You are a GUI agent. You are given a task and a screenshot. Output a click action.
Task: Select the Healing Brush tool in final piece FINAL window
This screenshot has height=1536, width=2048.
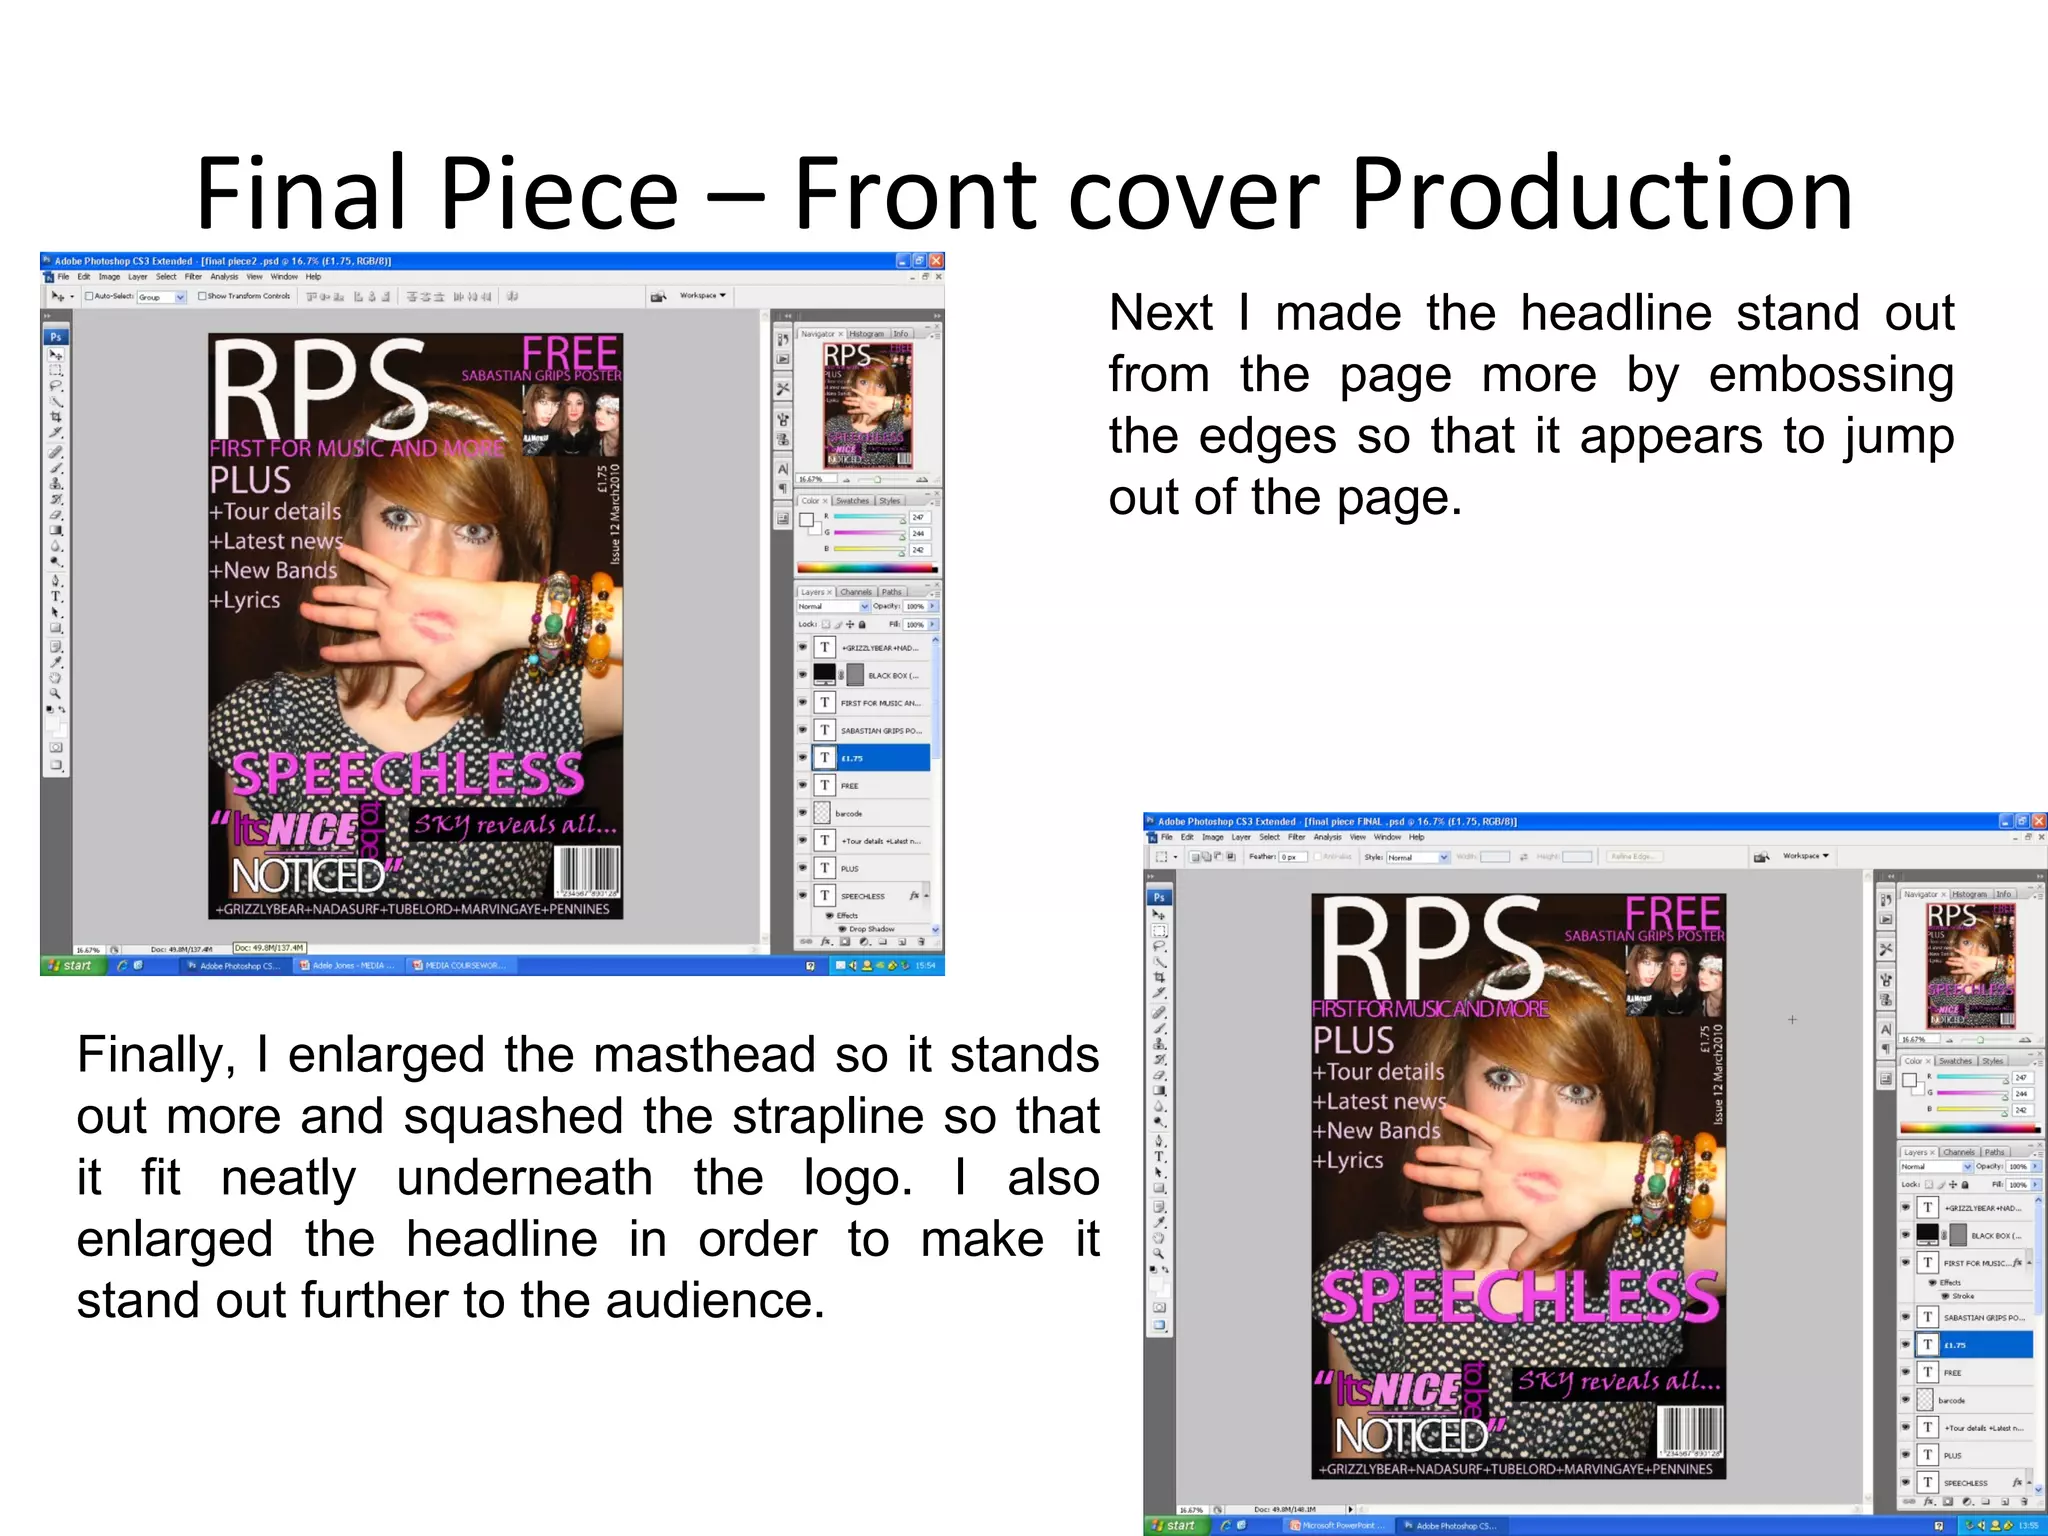coord(1159,1012)
